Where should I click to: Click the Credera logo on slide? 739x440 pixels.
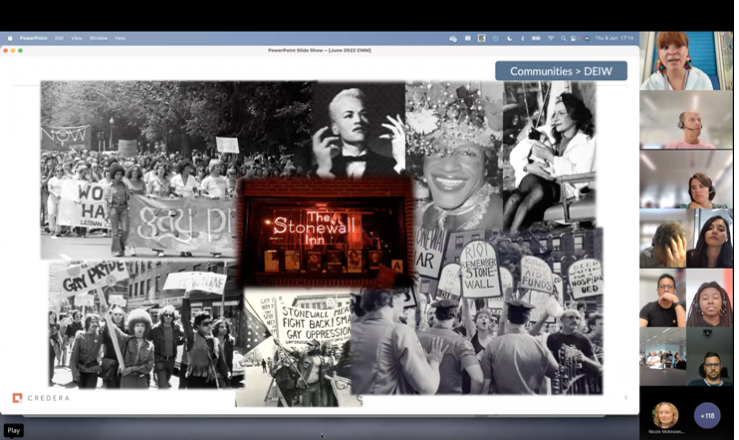(41, 398)
